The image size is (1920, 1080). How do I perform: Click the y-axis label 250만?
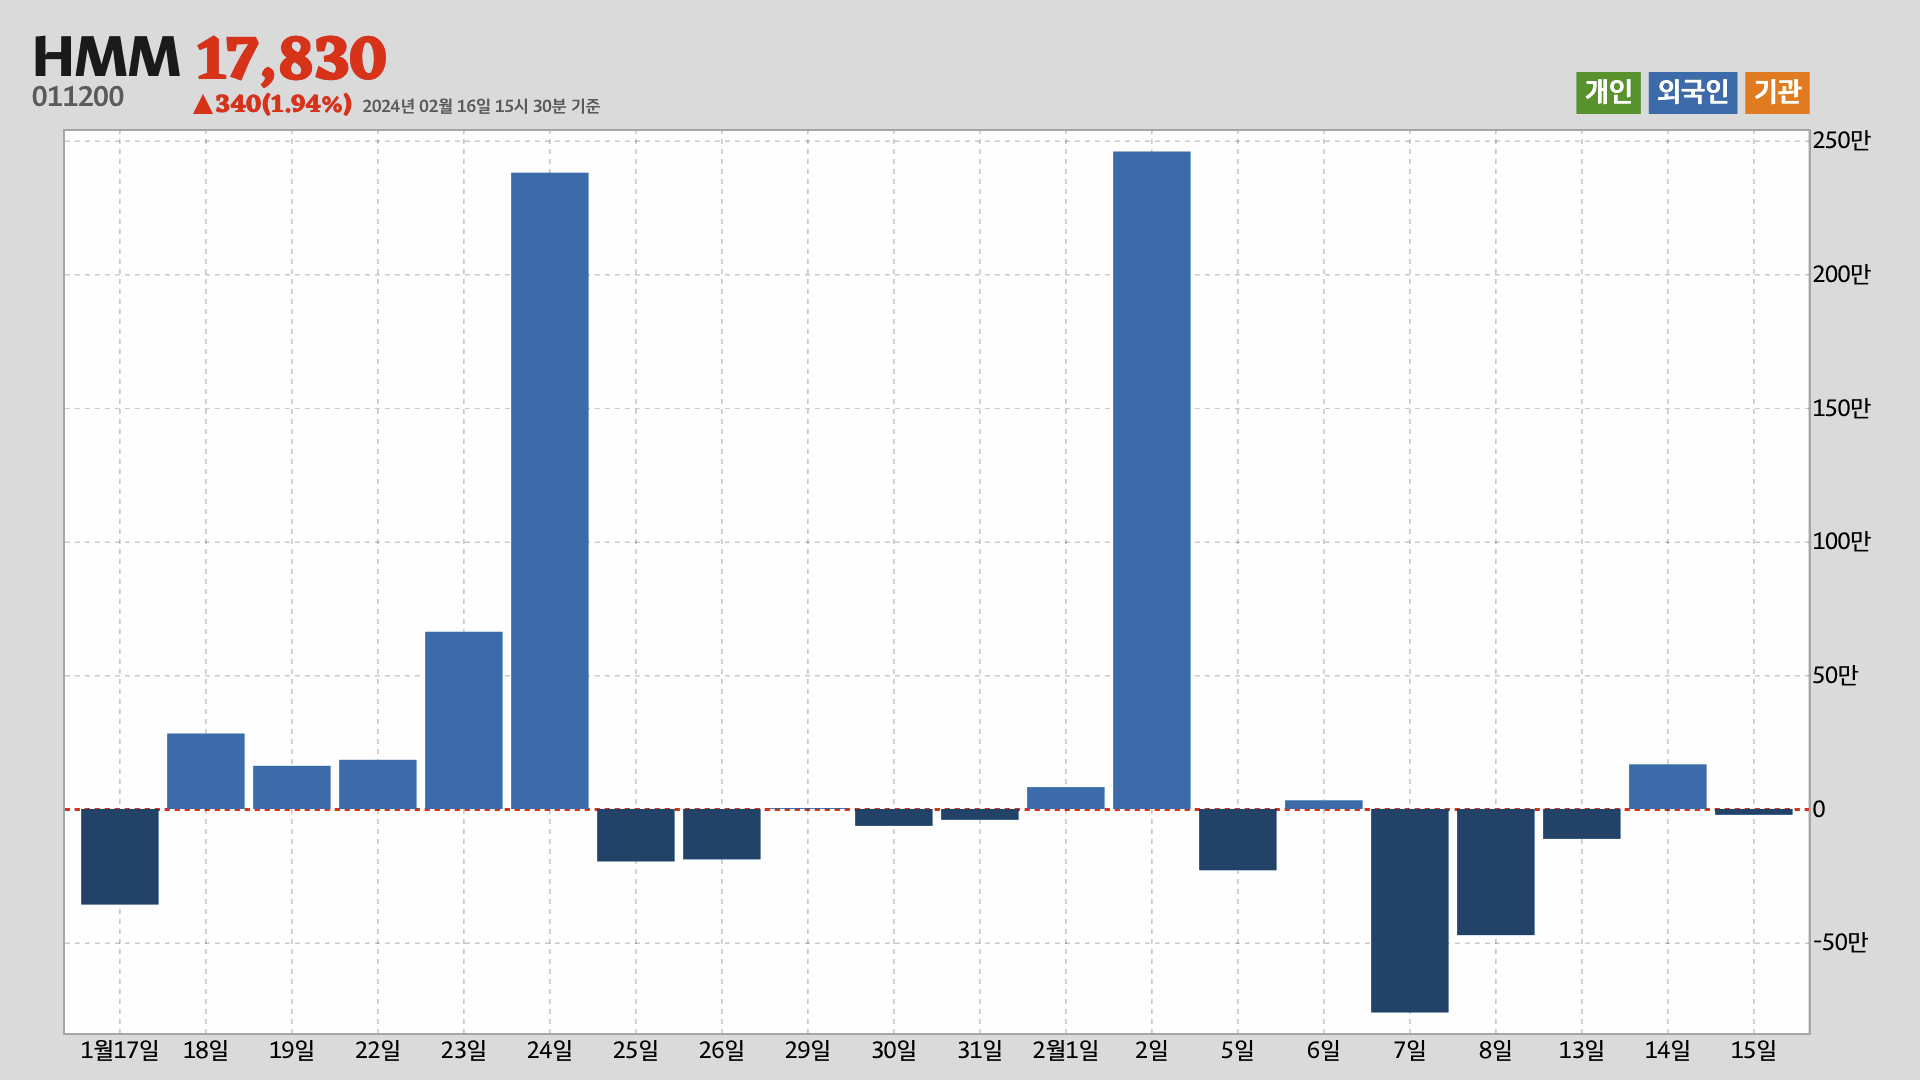tap(1841, 141)
